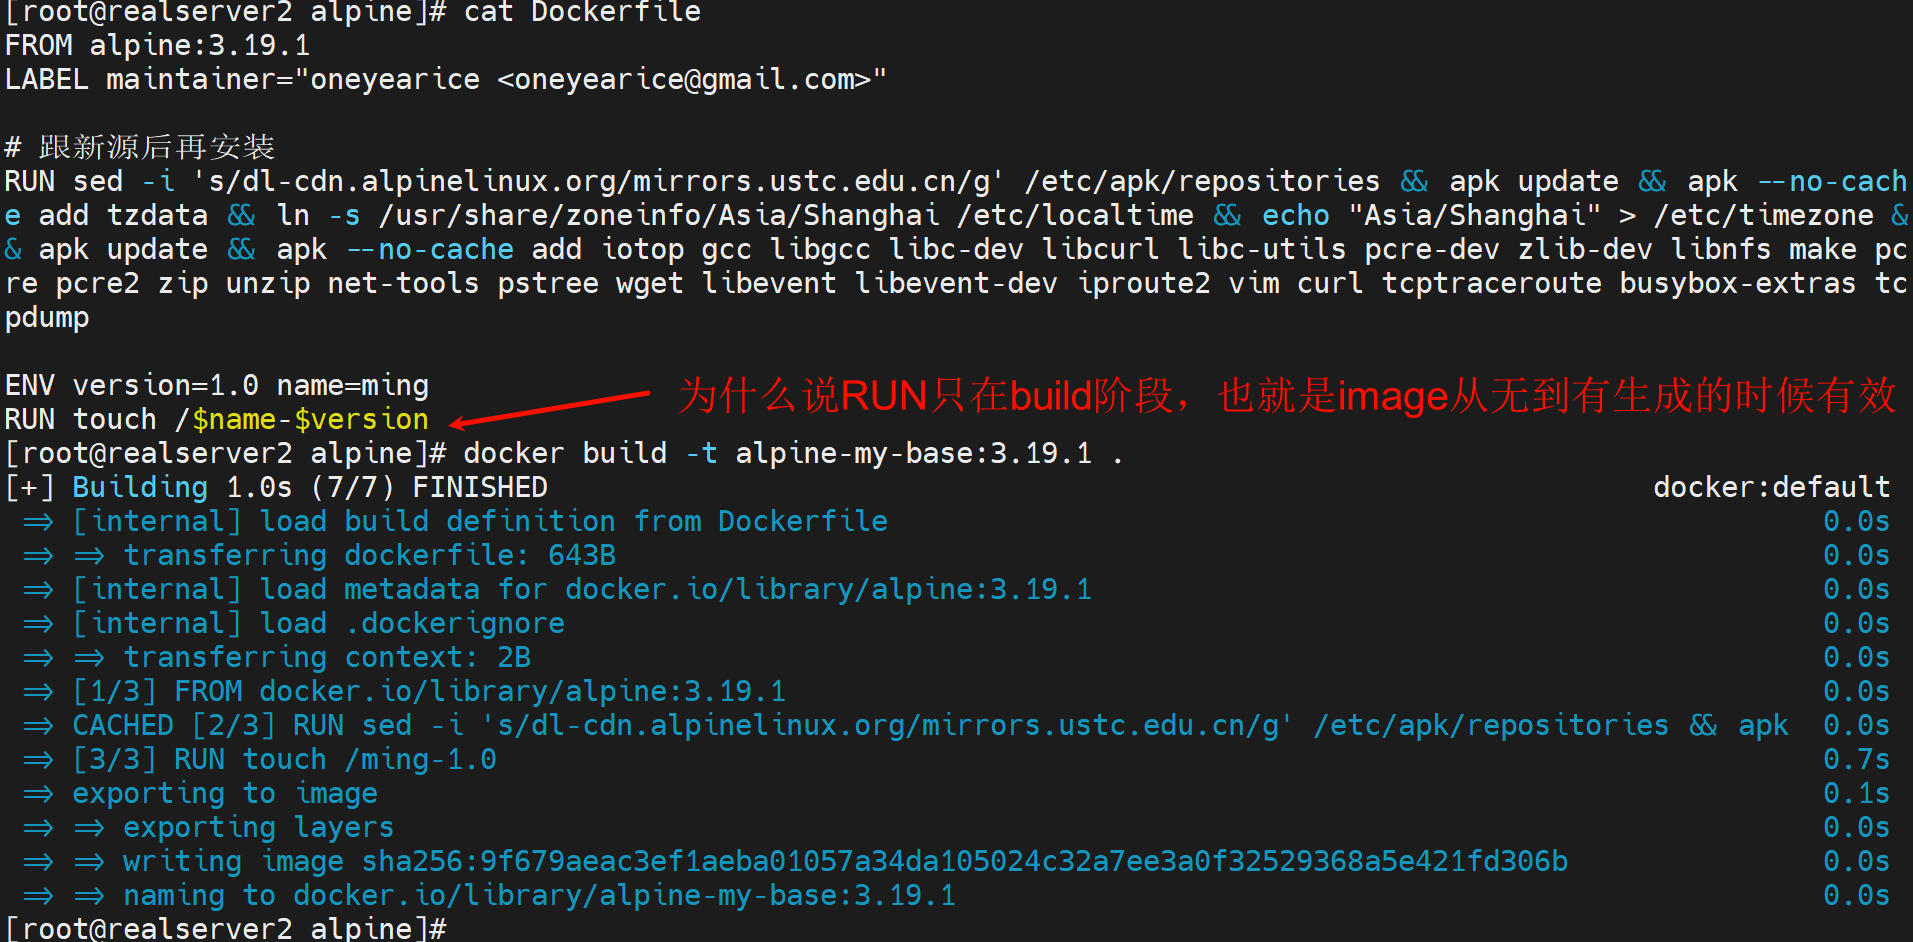This screenshot has height=942, width=1913.
Task: Click the yellow "$name-$version" variable text
Action: pos(310,419)
